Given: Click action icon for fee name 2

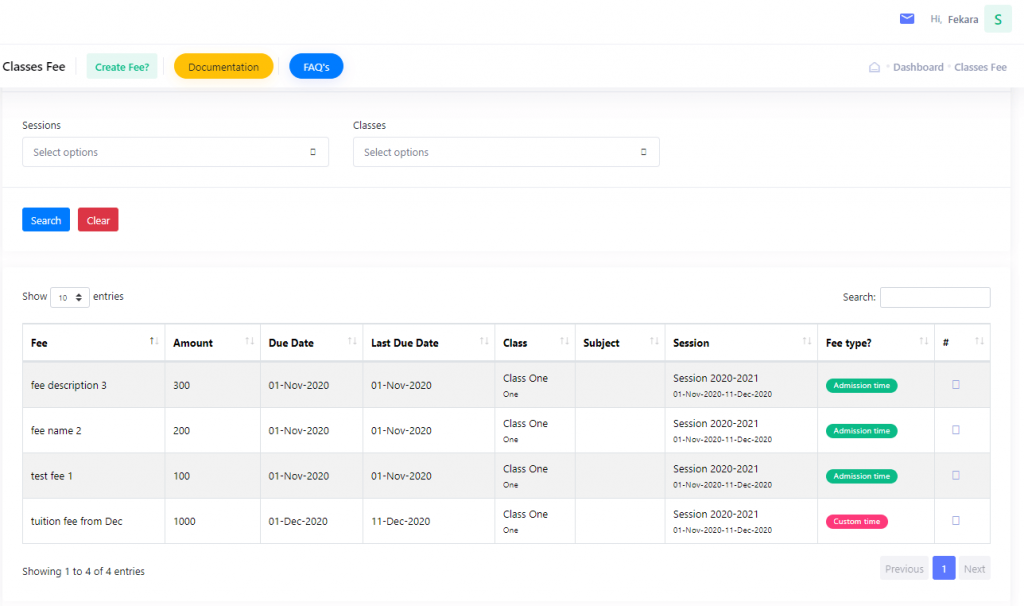Looking at the screenshot, I should tap(955, 430).
